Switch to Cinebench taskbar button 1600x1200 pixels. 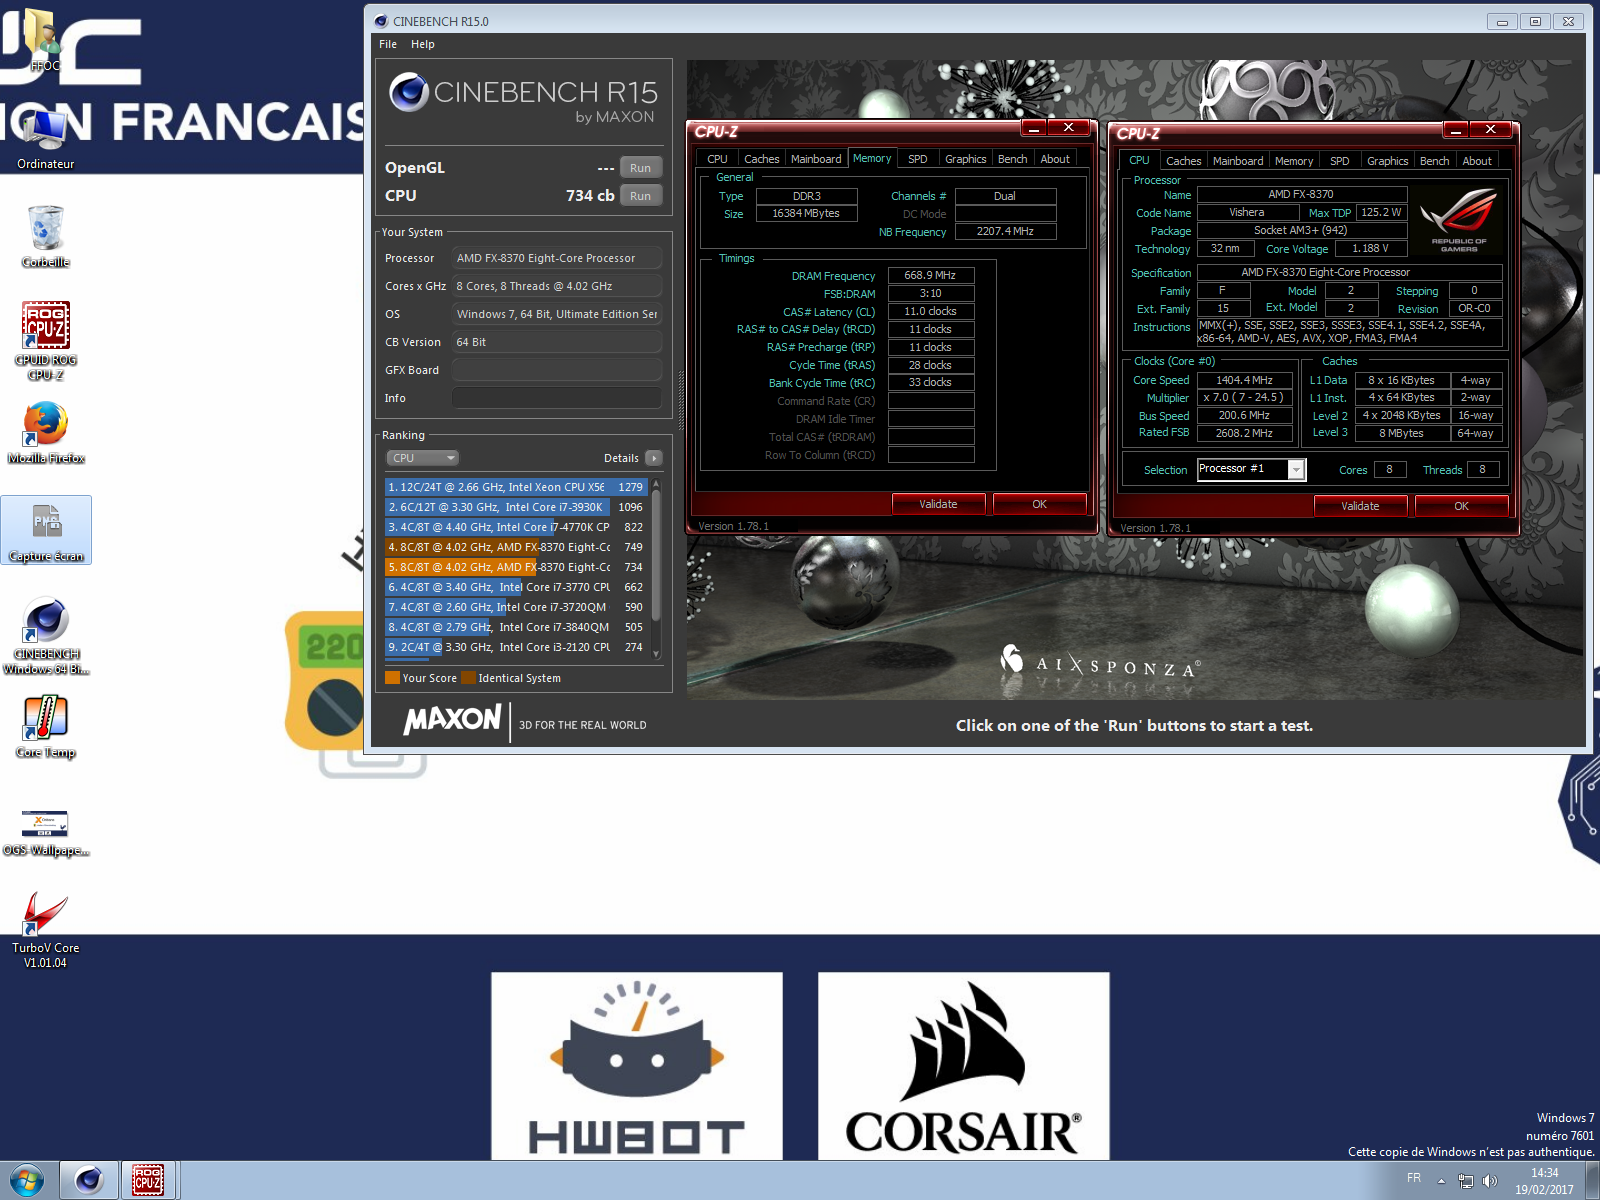point(88,1181)
